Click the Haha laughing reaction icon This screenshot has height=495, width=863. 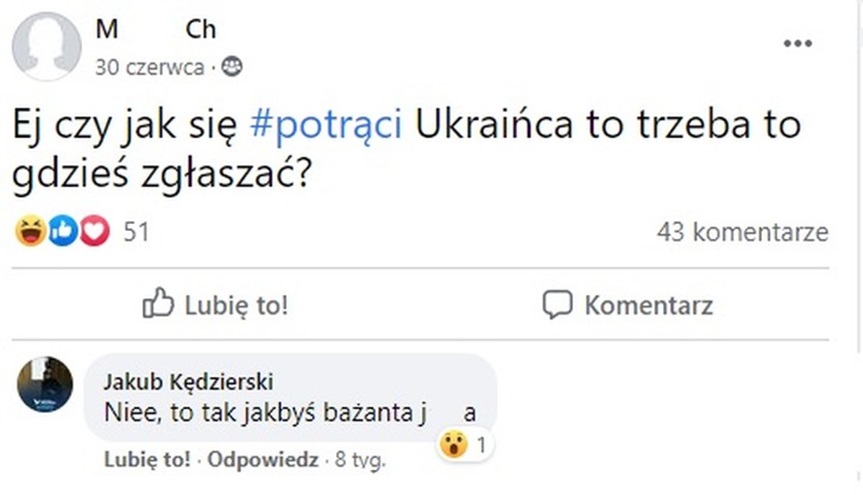(29, 232)
